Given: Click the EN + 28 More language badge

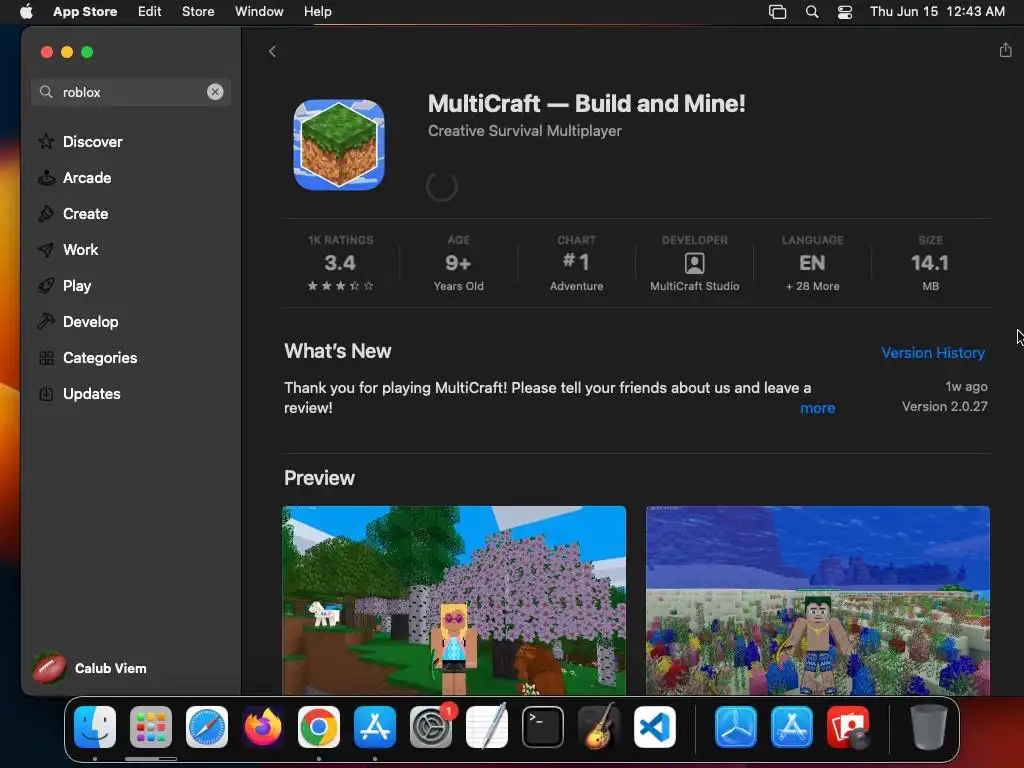Looking at the screenshot, I should pos(812,263).
